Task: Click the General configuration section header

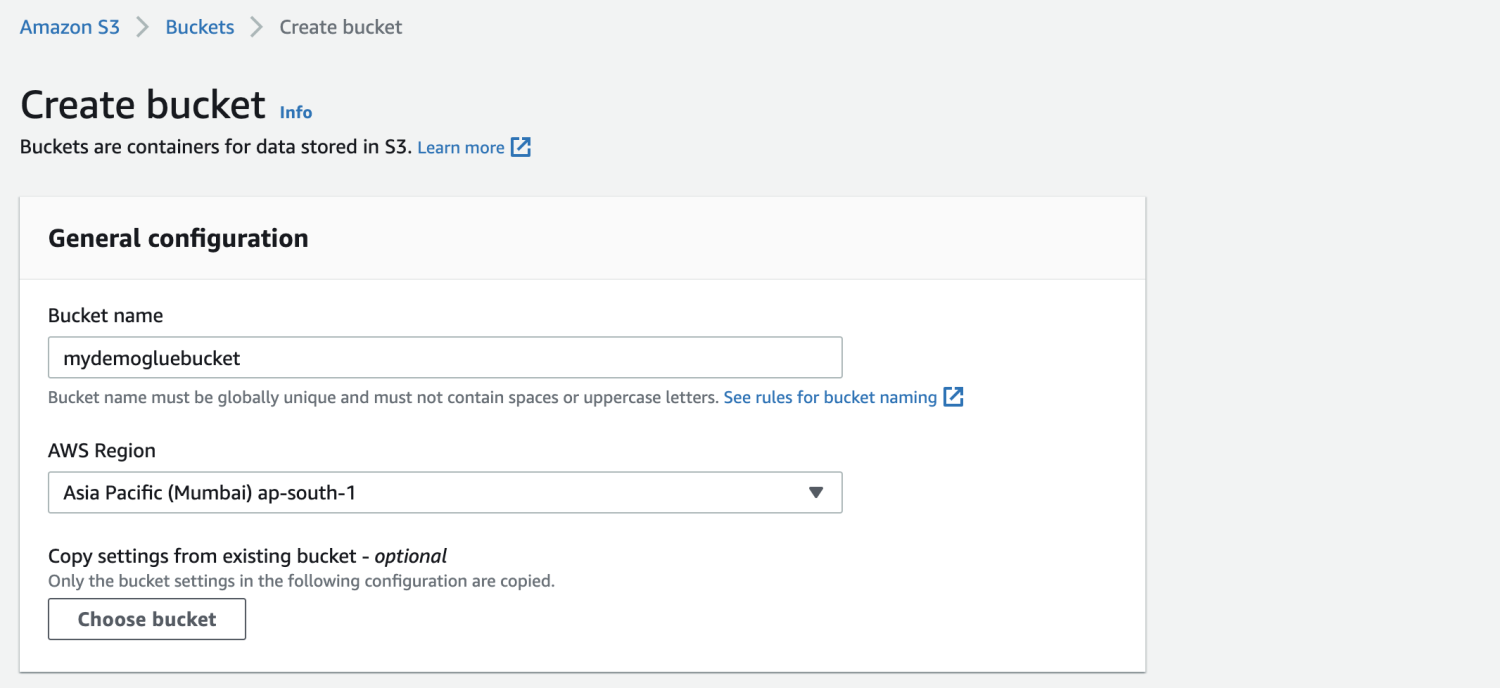Action: coord(178,238)
